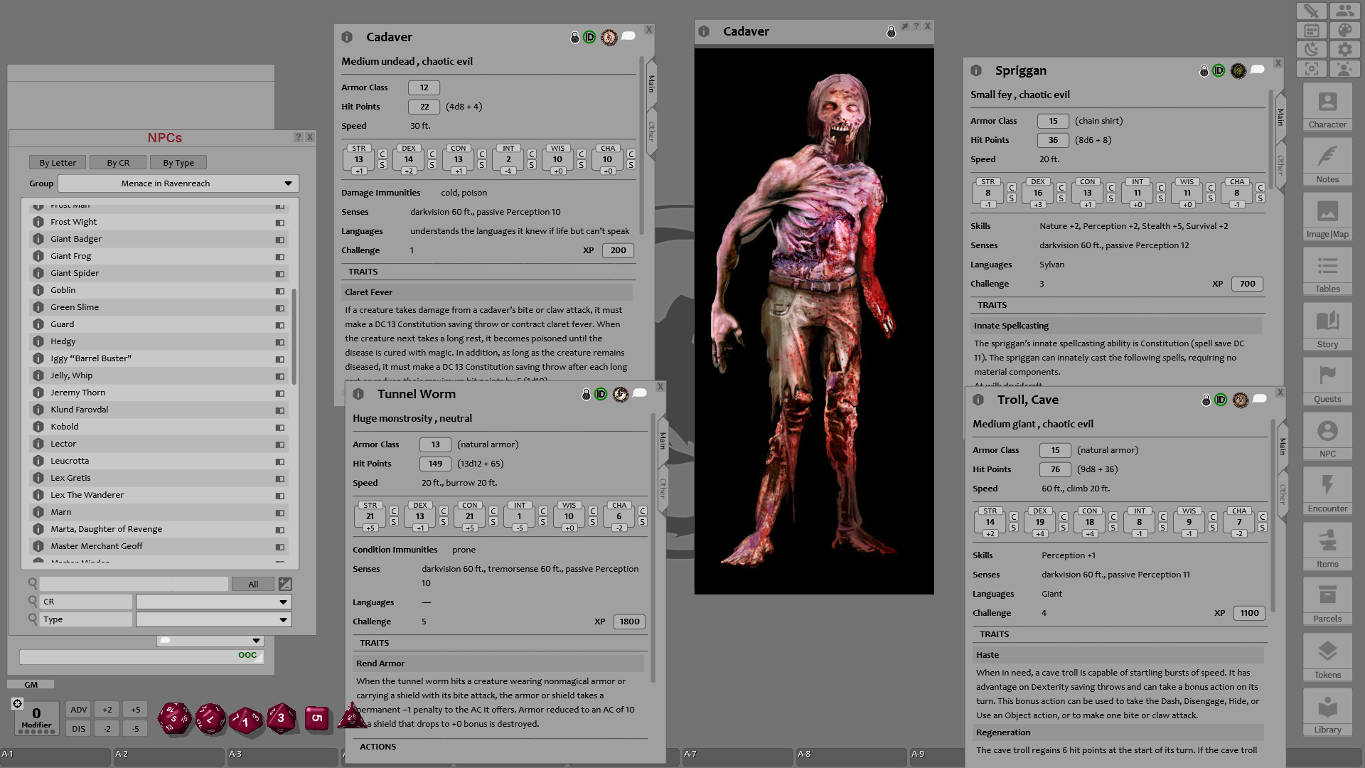Roll the red d20 die
The height and width of the screenshot is (768, 1365).
click(176, 718)
